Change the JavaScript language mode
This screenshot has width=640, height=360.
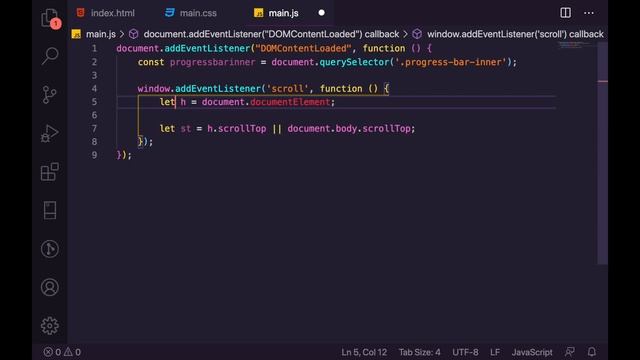(531, 352)
